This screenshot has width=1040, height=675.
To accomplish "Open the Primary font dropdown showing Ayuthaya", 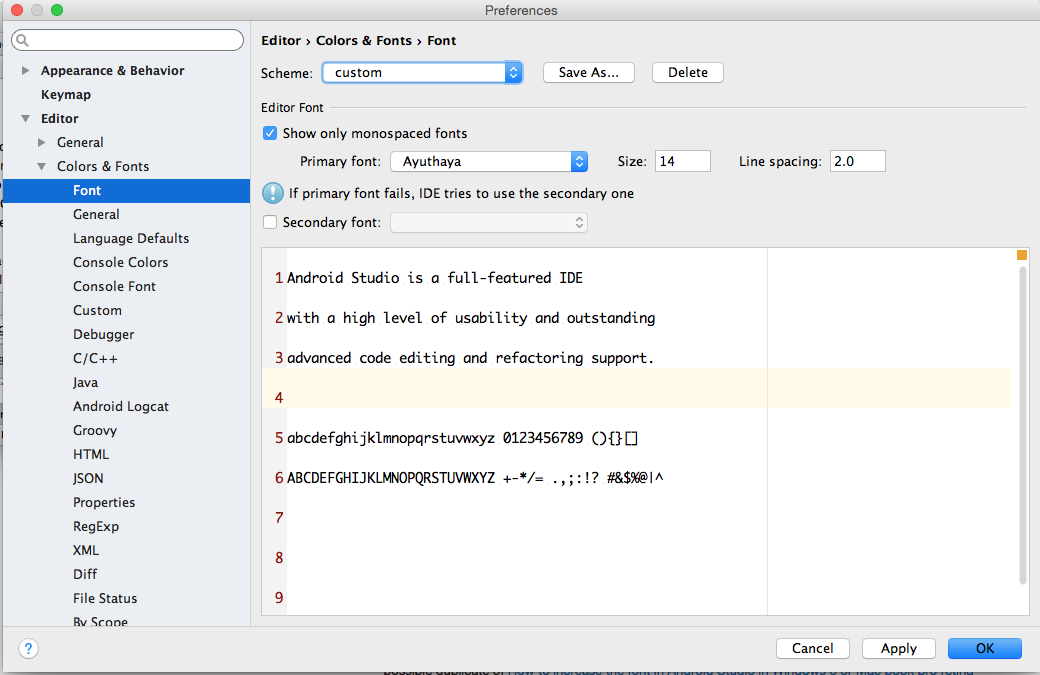I will [x=489, y=161].
